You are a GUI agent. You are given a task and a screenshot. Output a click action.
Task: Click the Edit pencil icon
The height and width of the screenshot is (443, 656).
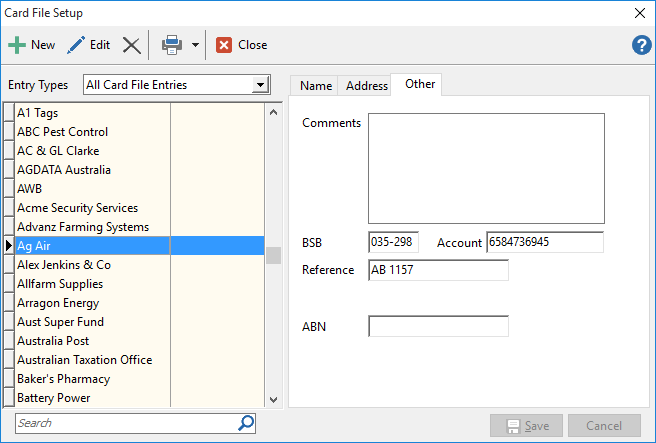tap(76, 45)
